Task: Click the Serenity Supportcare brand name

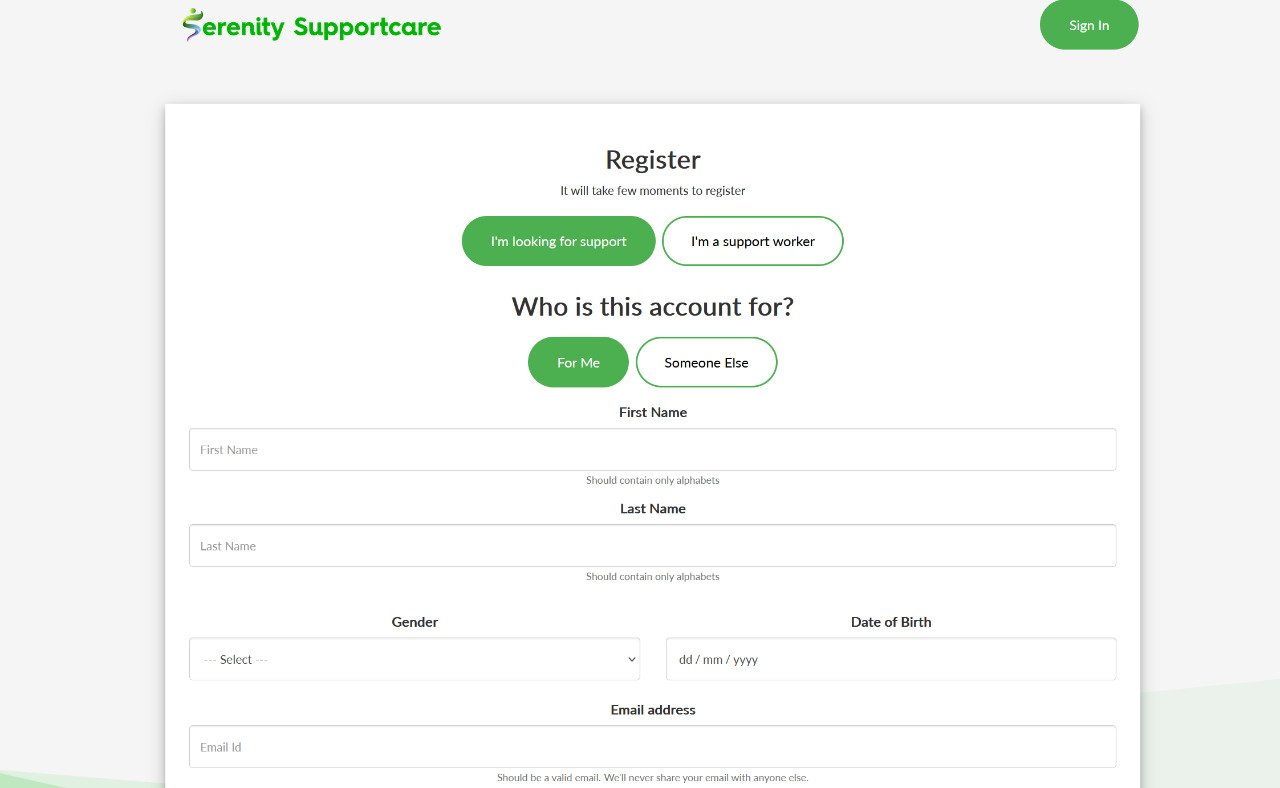Action: coord(320,26)
